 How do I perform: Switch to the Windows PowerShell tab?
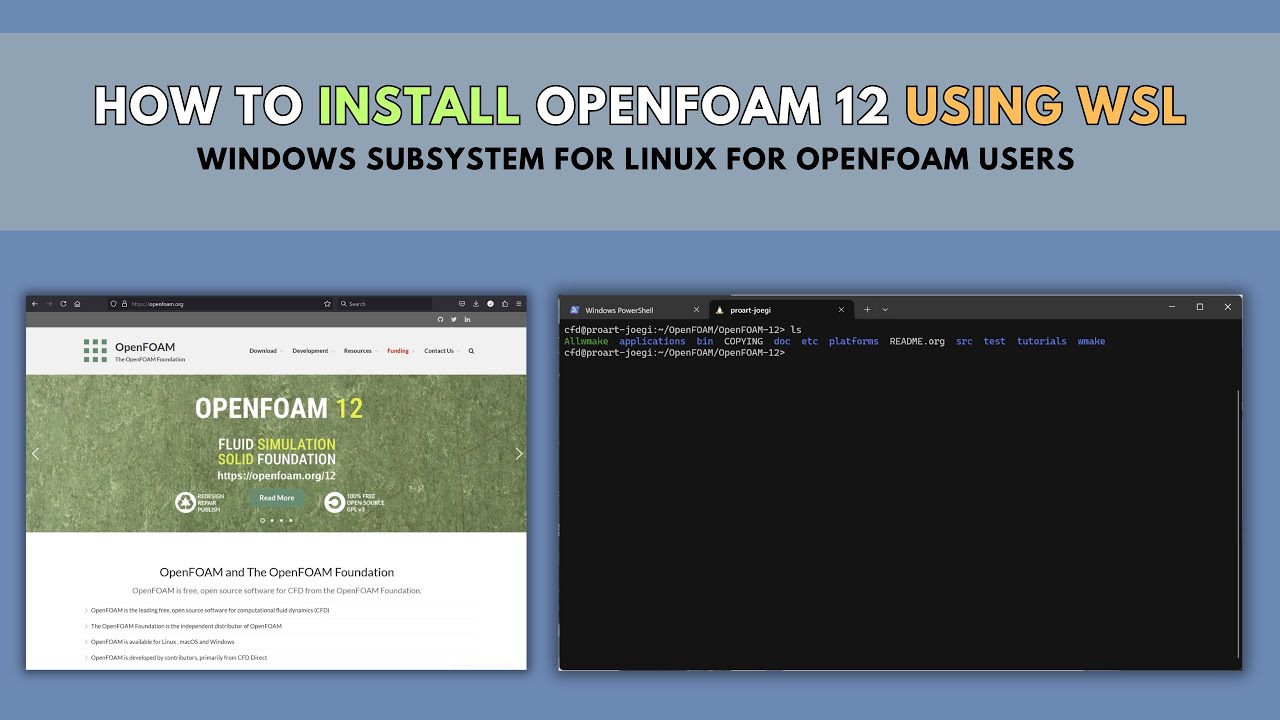click(633, 310)
